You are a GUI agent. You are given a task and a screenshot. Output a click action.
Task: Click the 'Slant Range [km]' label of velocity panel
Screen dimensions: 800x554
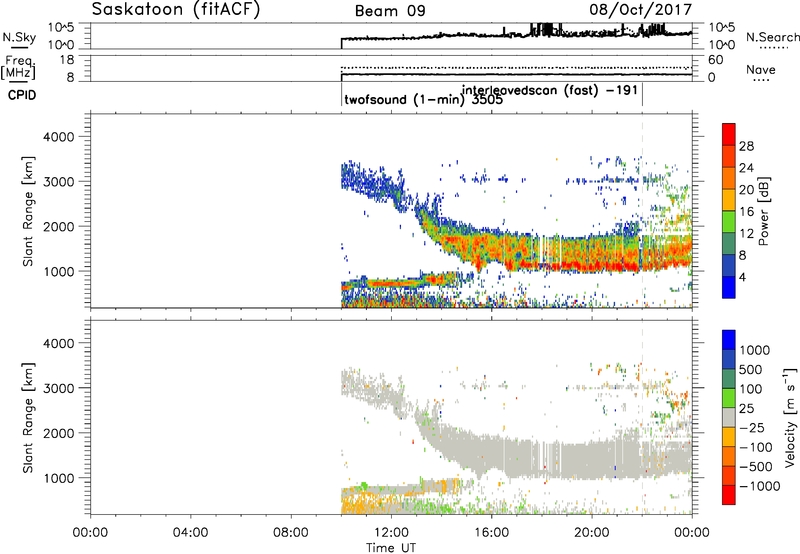28,417
